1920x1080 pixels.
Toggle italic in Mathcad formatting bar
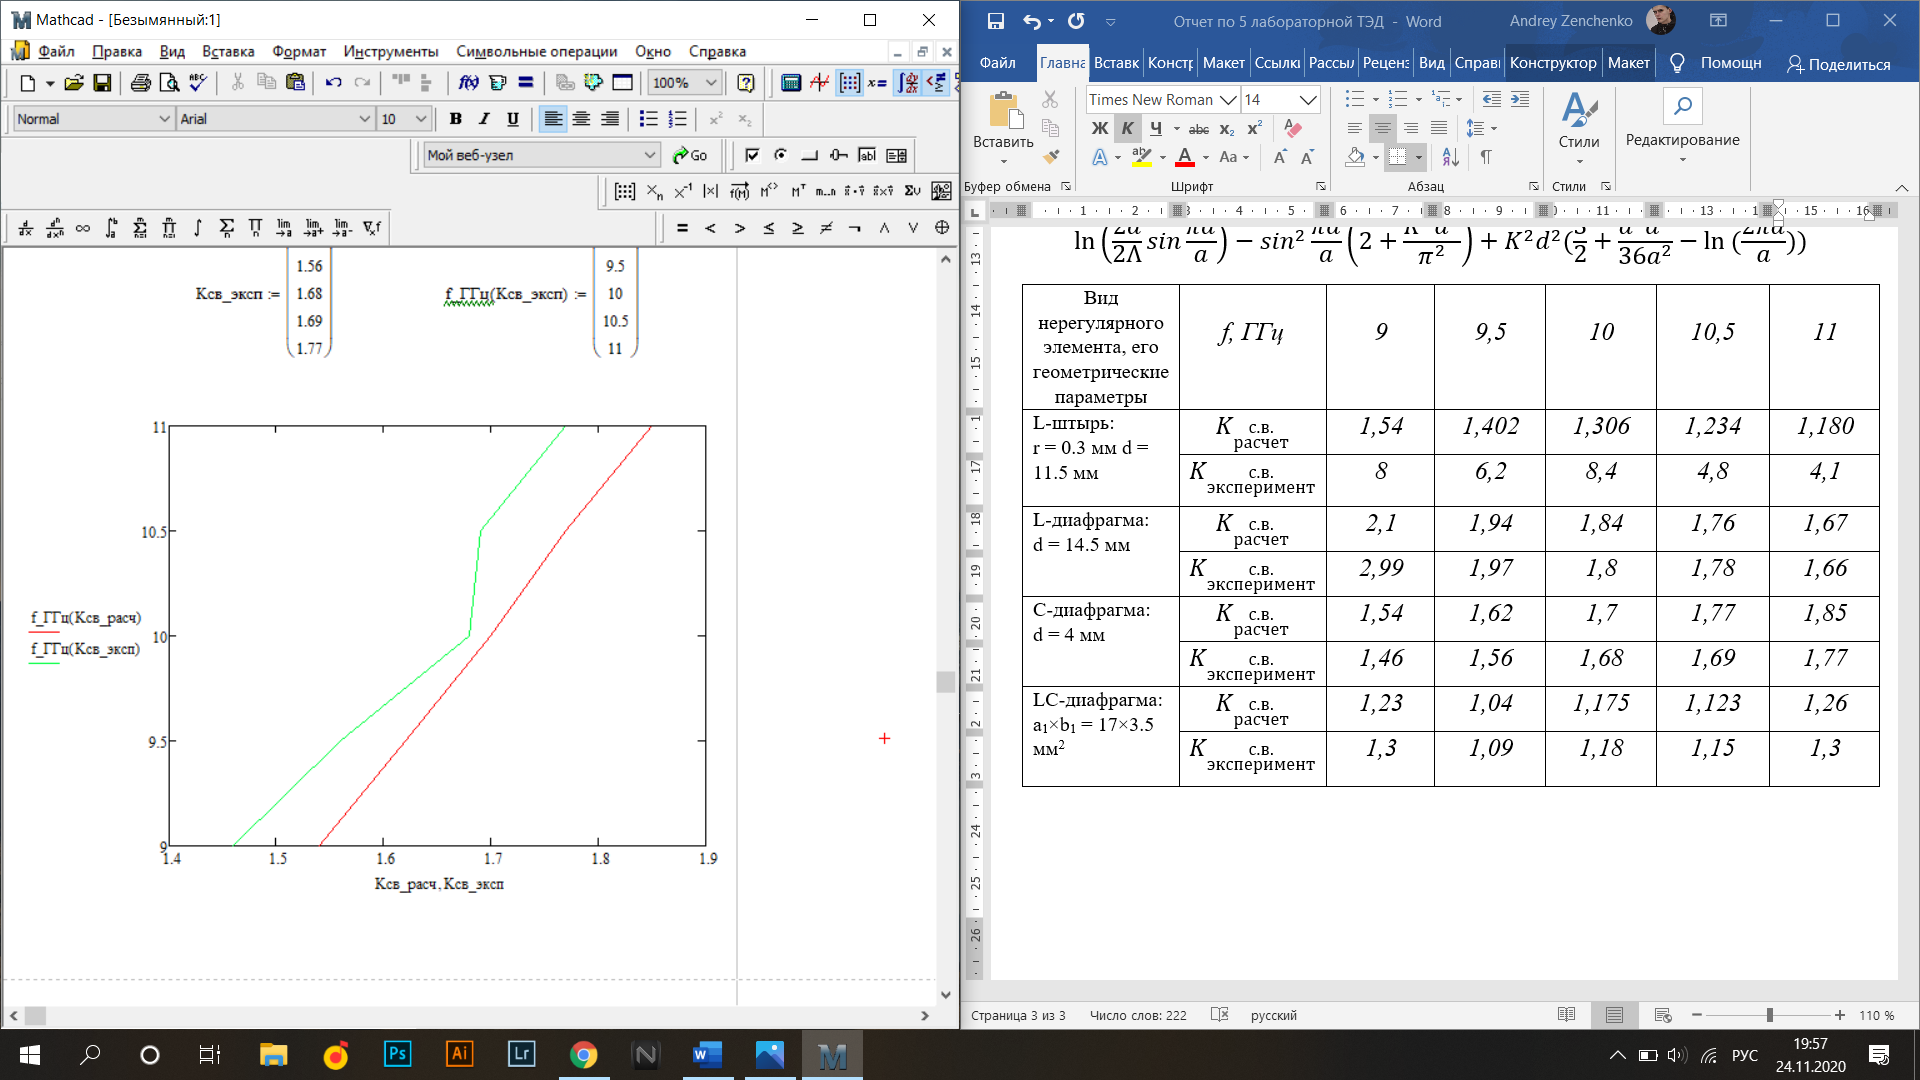point(484,119)
